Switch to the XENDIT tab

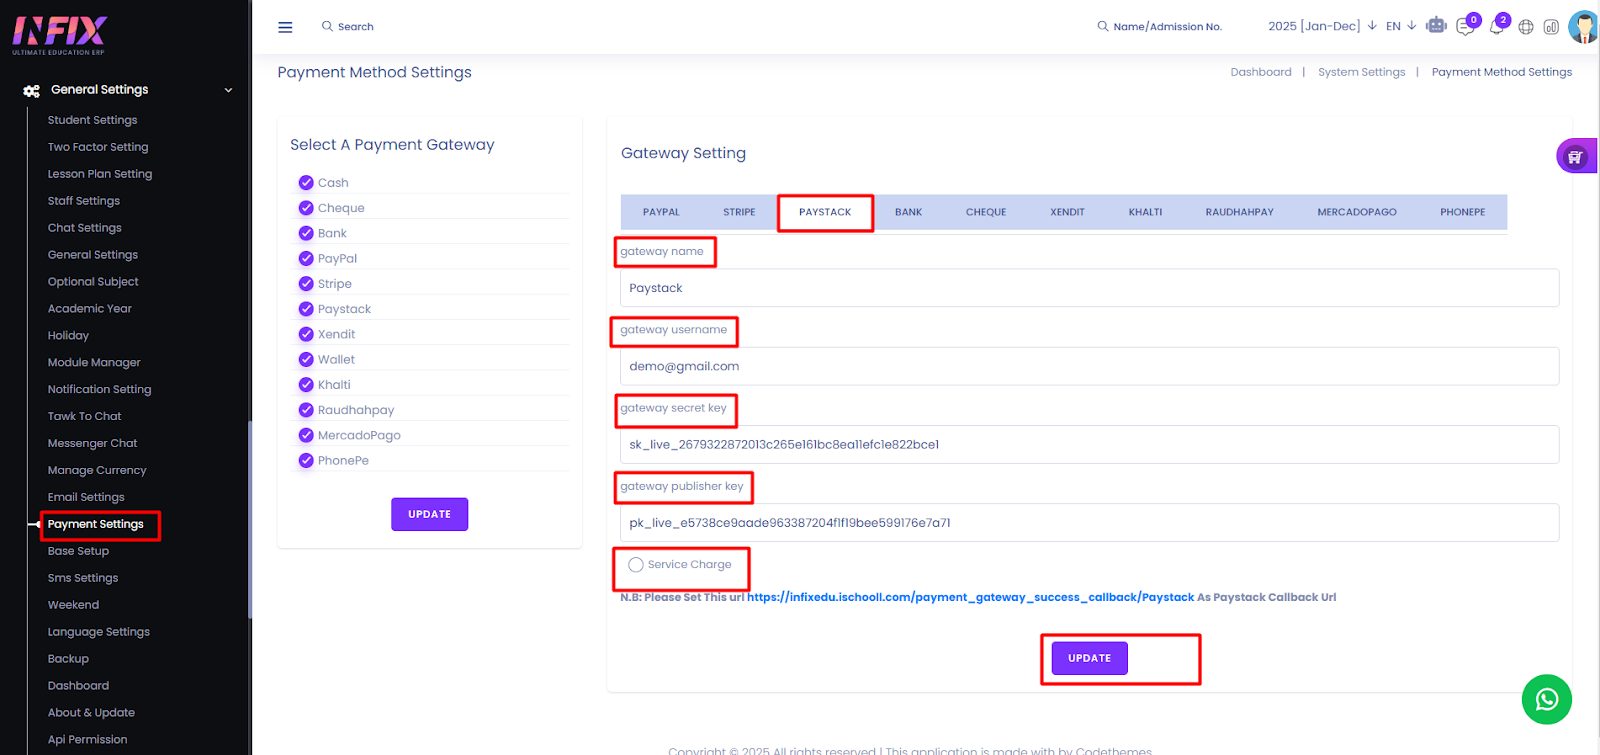(x=1067, y=212)
